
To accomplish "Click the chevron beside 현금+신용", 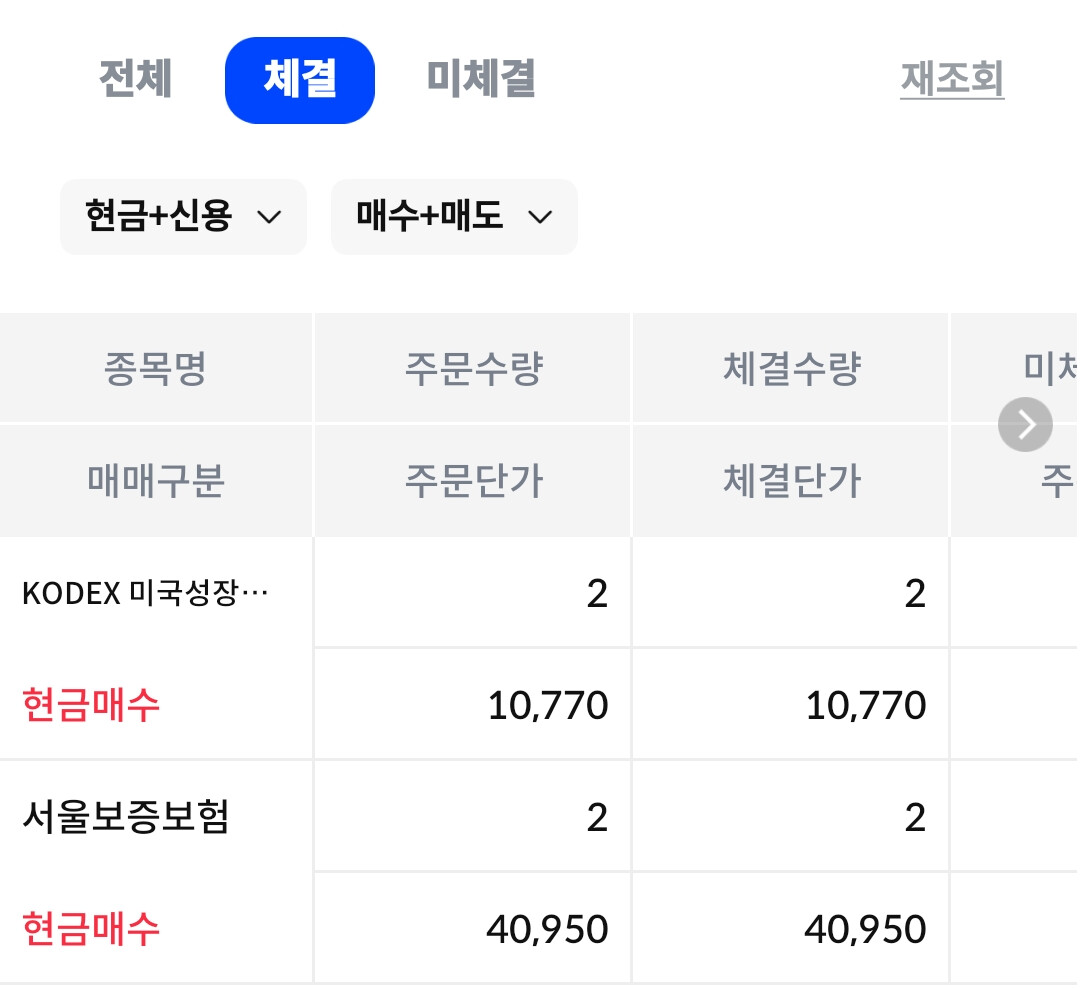I will click(x=269, y=218).
